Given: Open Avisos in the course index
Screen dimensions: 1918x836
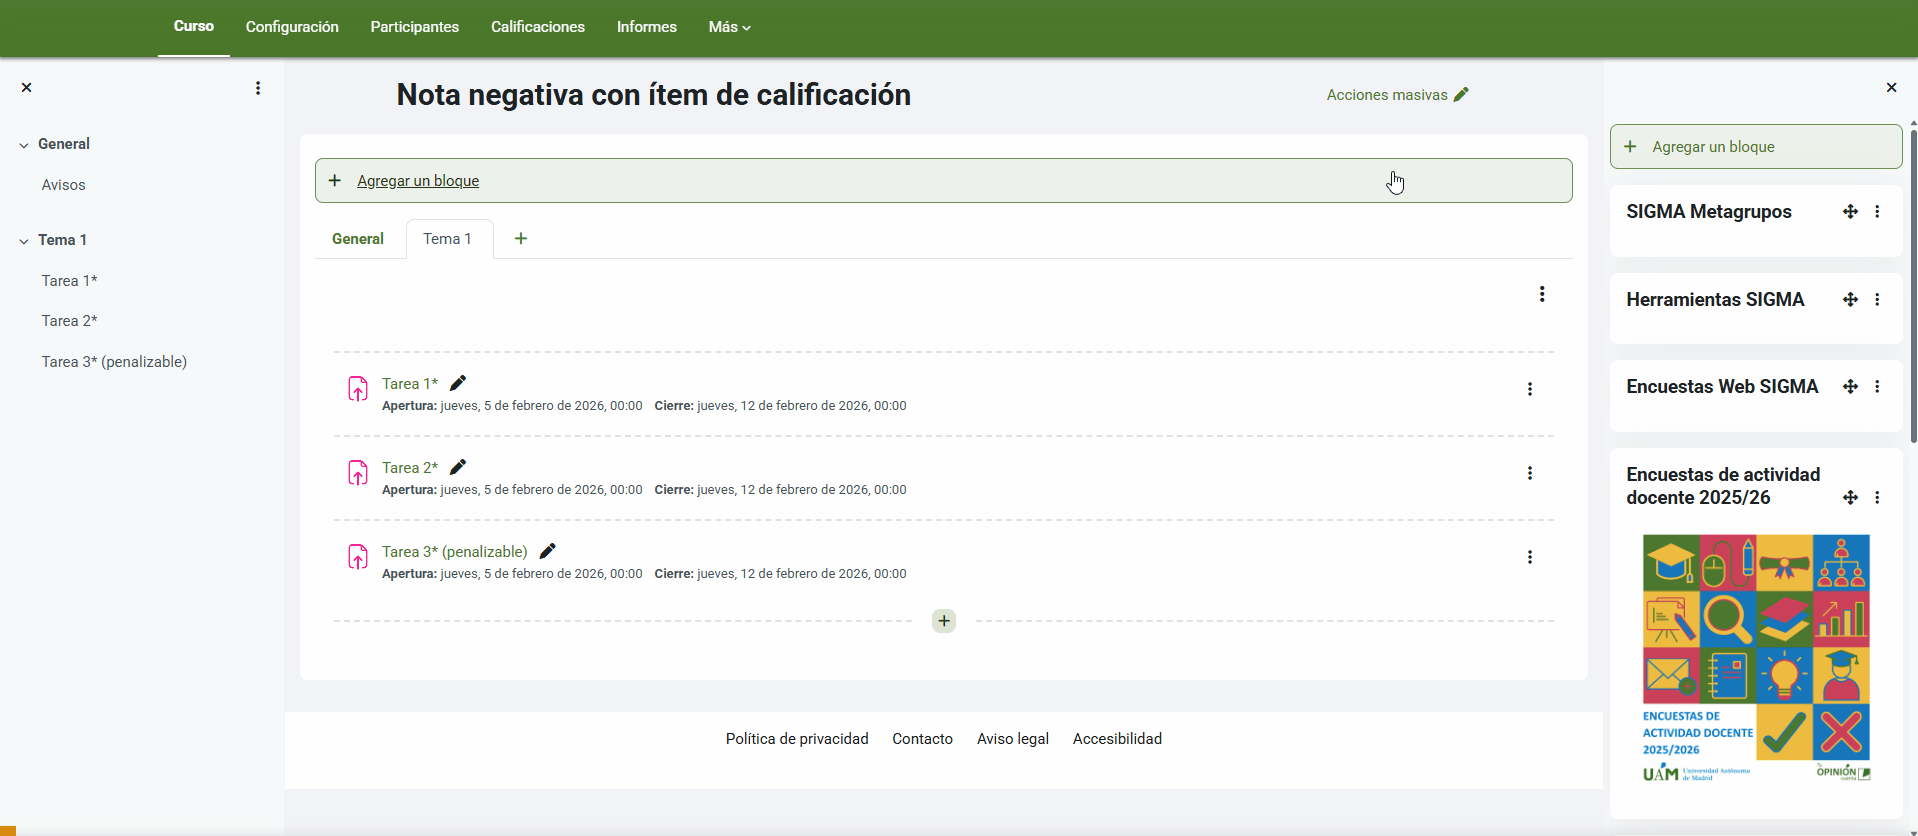Looking at the screenshot, I should [x=63, y=185].
